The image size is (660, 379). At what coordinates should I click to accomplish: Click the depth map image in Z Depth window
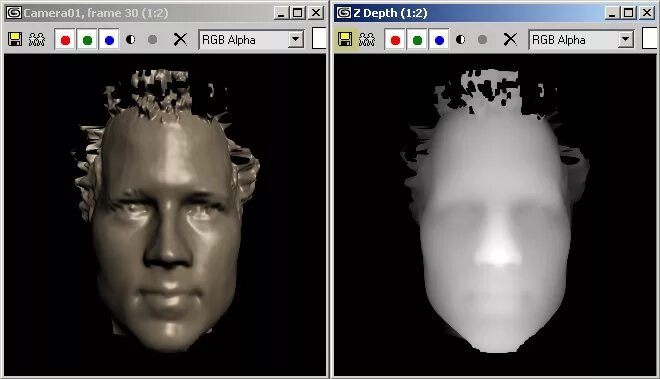pos(495,214)
